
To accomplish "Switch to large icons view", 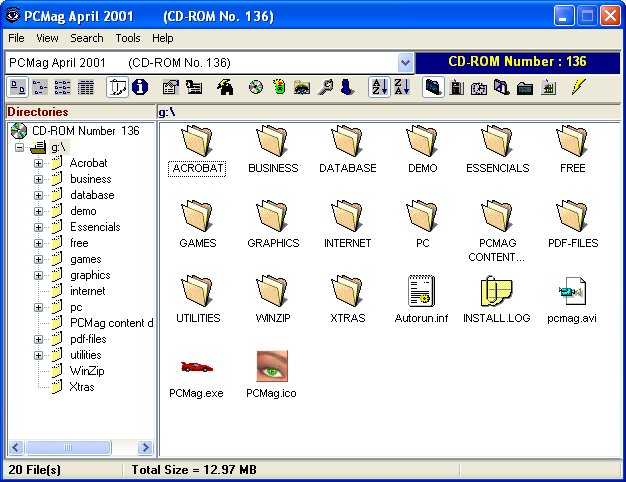I will (18, 87).
